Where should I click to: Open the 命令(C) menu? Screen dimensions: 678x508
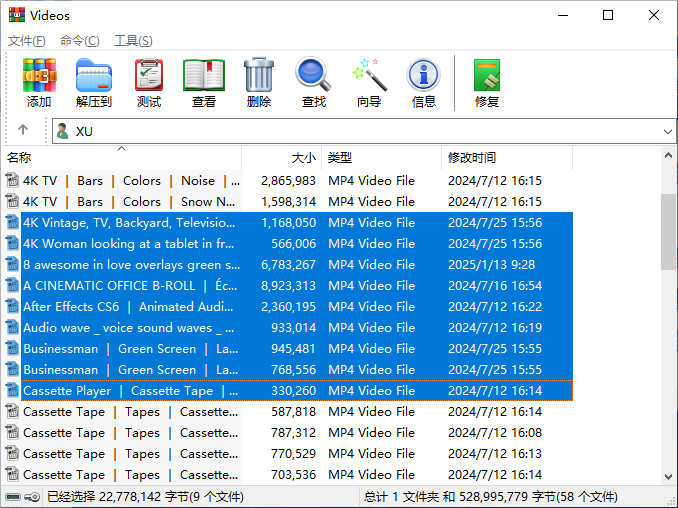[80, 41]
